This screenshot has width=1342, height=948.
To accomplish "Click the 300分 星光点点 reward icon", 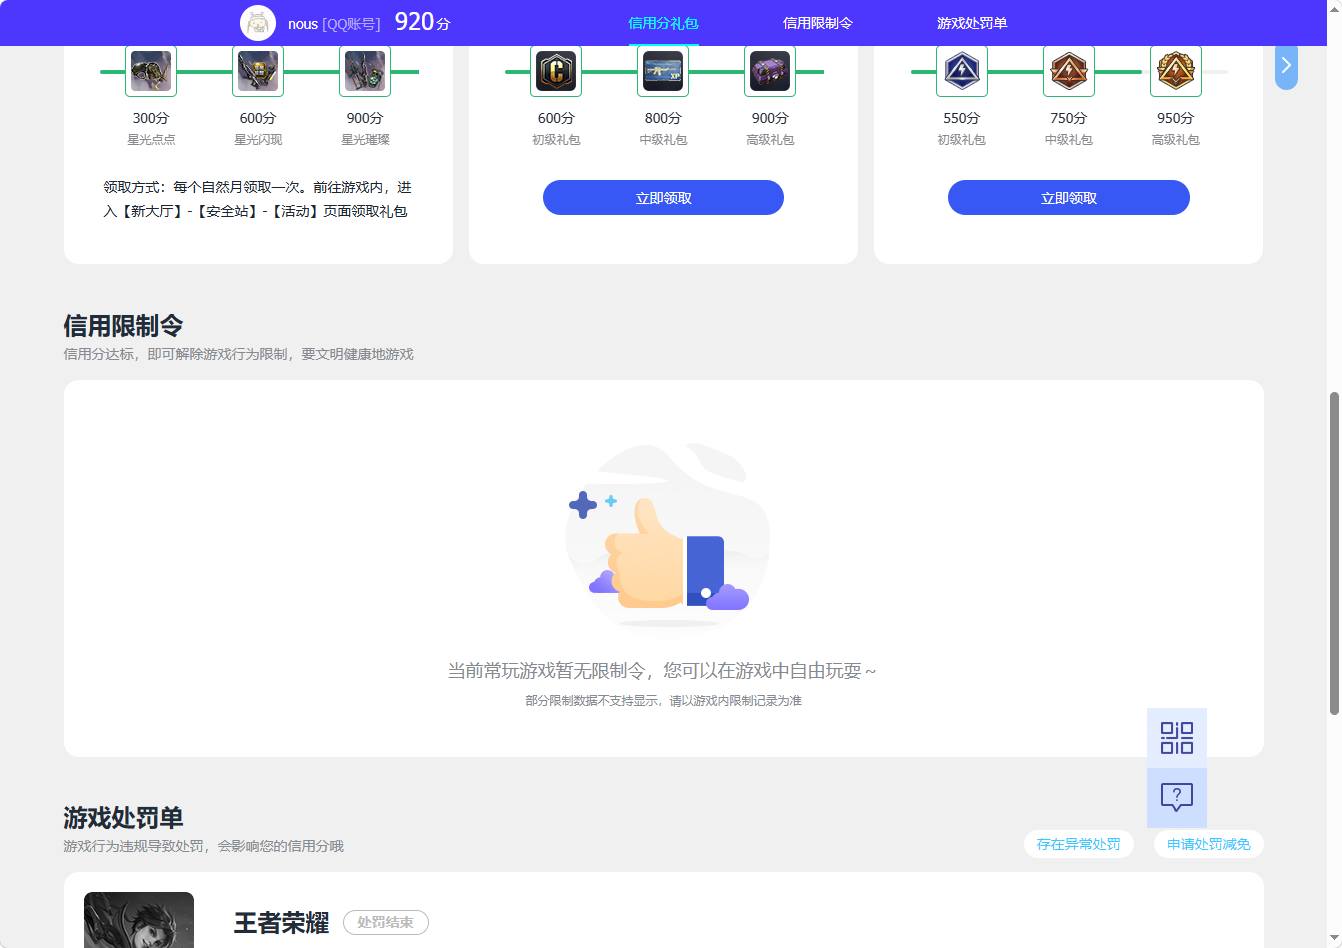I will (x=151, y=71).
